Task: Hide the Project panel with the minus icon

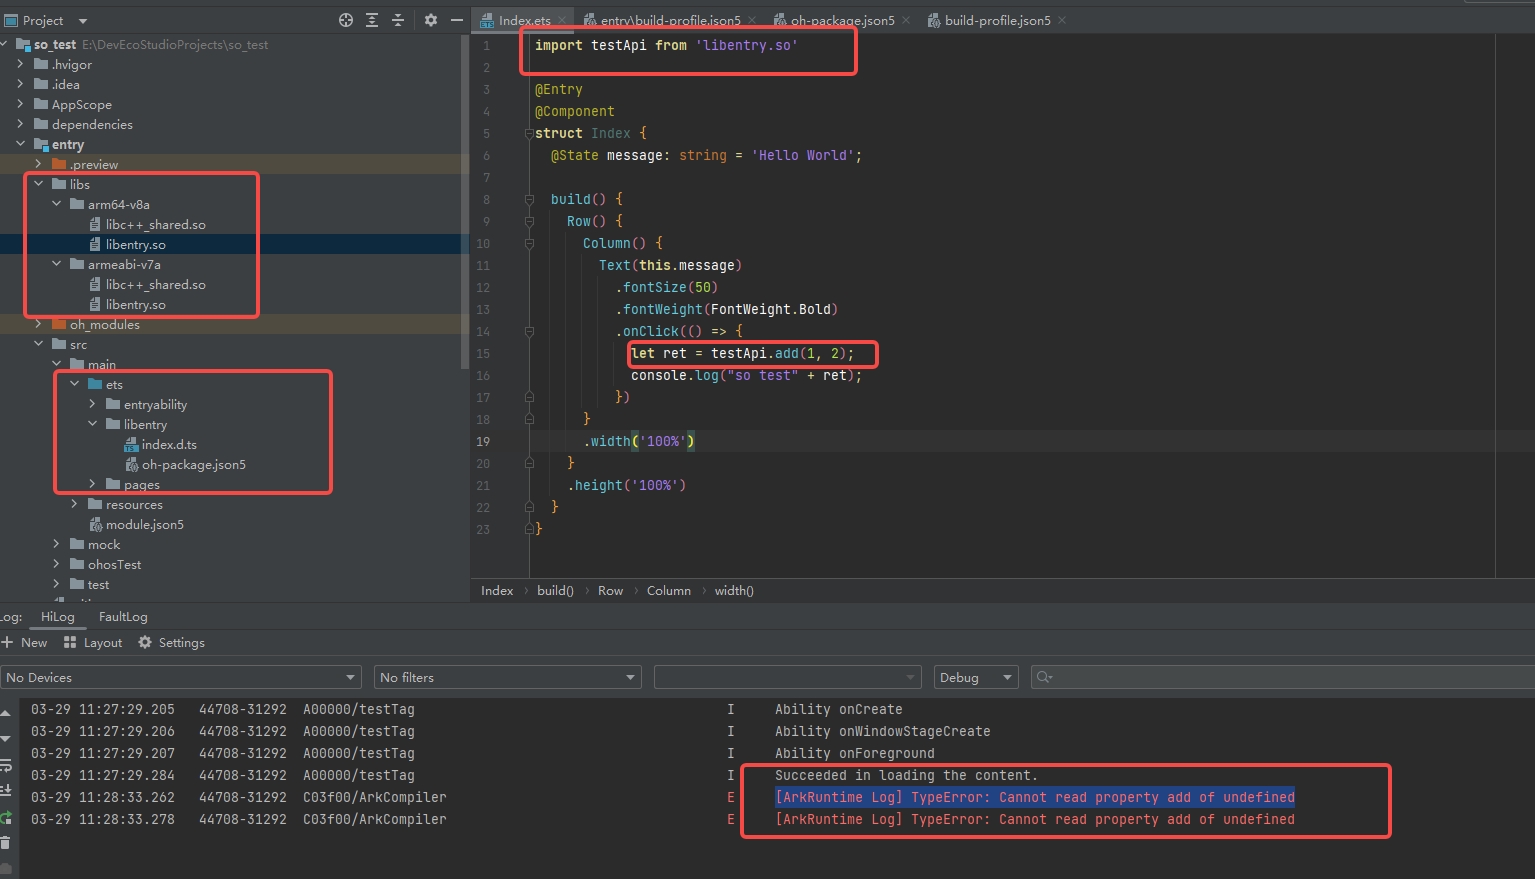Action: [x=456, y=20]
